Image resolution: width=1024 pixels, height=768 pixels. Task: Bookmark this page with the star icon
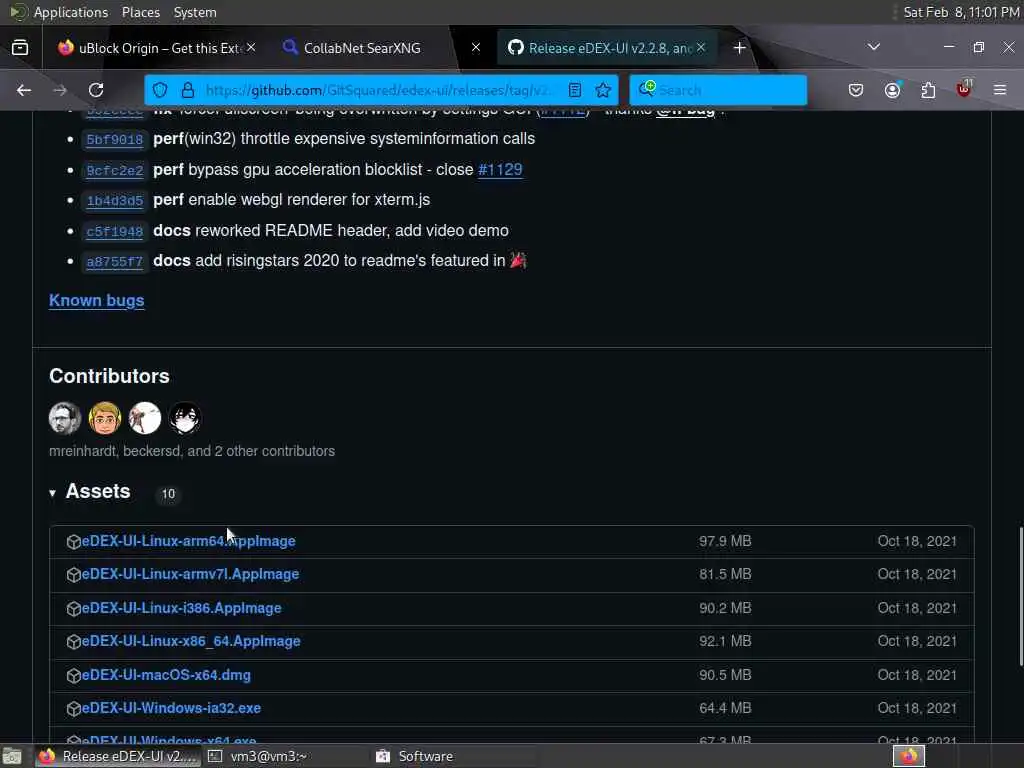[603, 90]
